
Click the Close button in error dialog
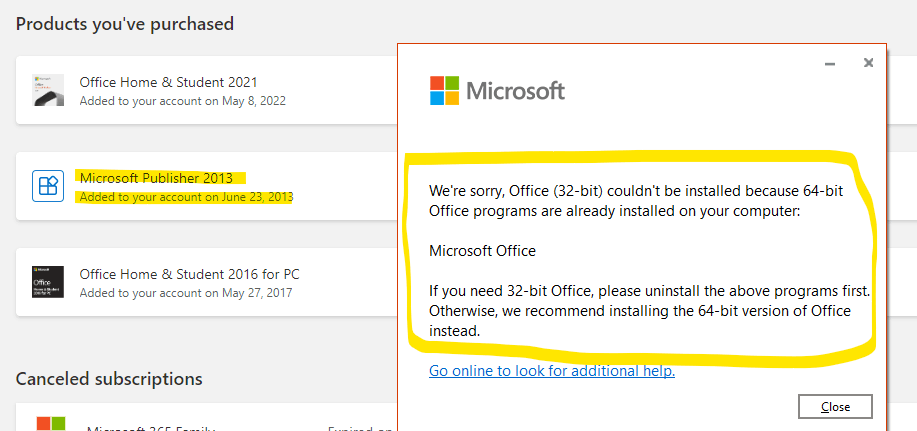835,406
